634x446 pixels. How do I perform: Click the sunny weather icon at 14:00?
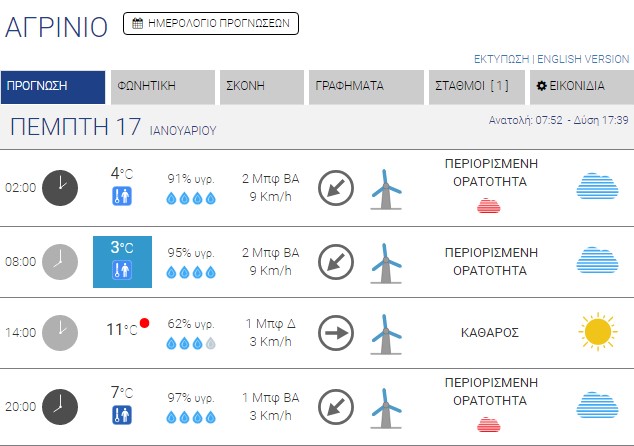(x=597, y=331)
